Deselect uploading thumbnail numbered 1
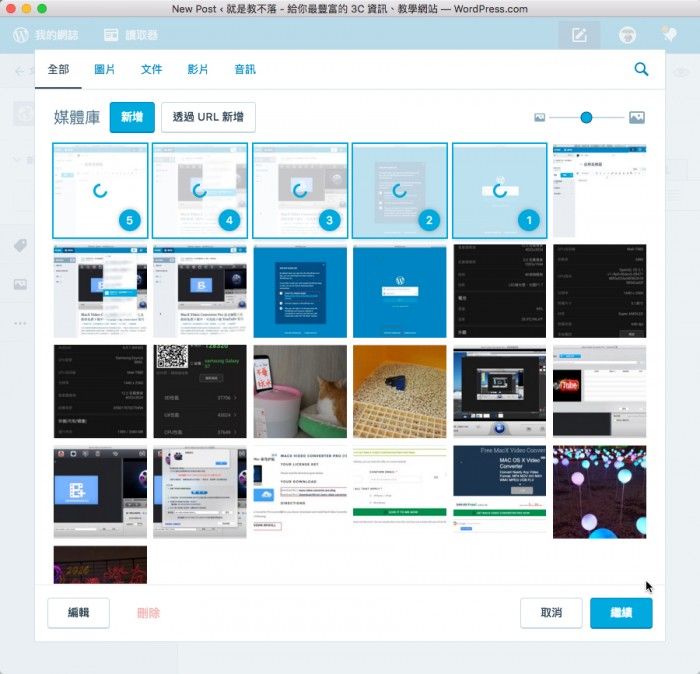The image size is (700, 674). [500, 191]
